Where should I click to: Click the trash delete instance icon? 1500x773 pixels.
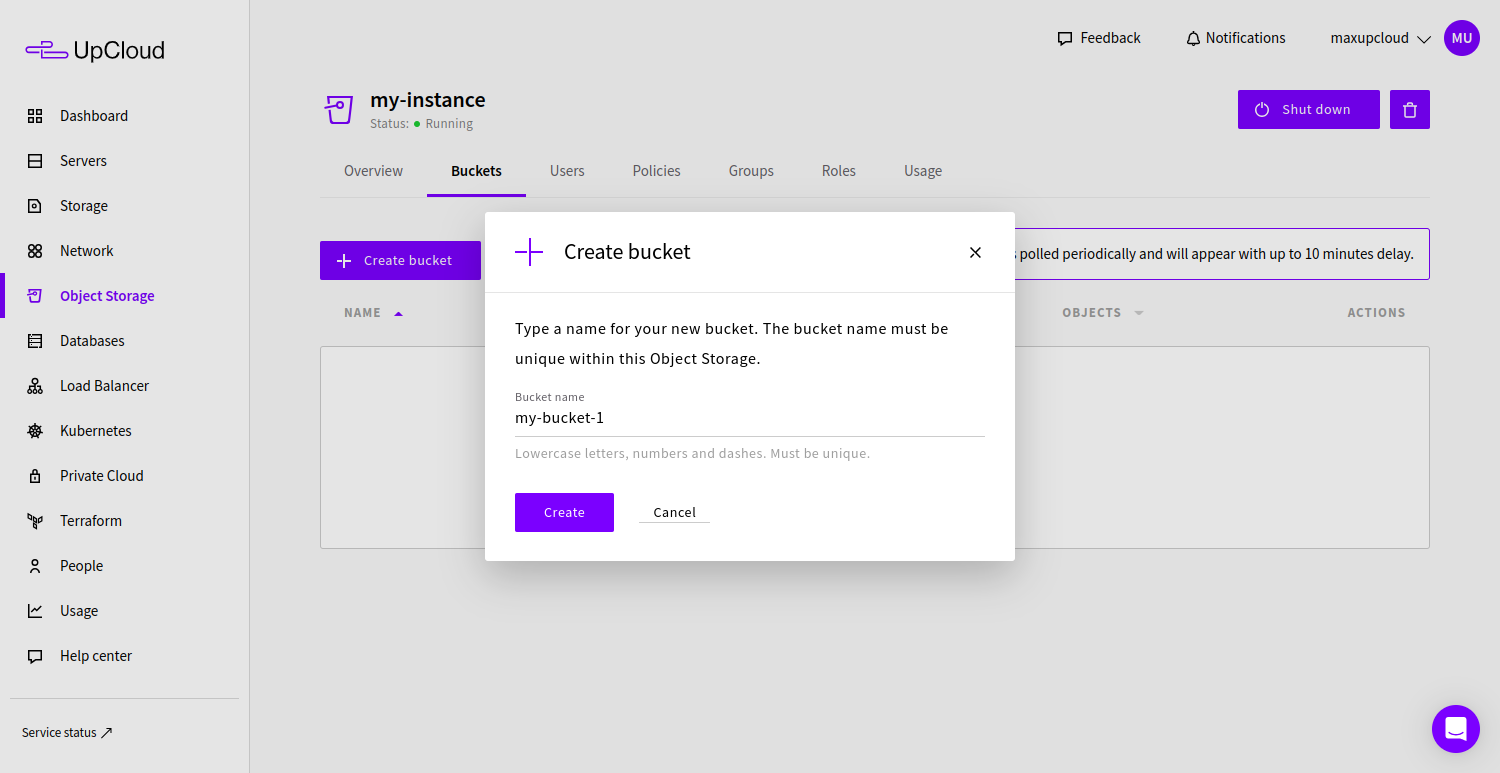(1410, 110)
